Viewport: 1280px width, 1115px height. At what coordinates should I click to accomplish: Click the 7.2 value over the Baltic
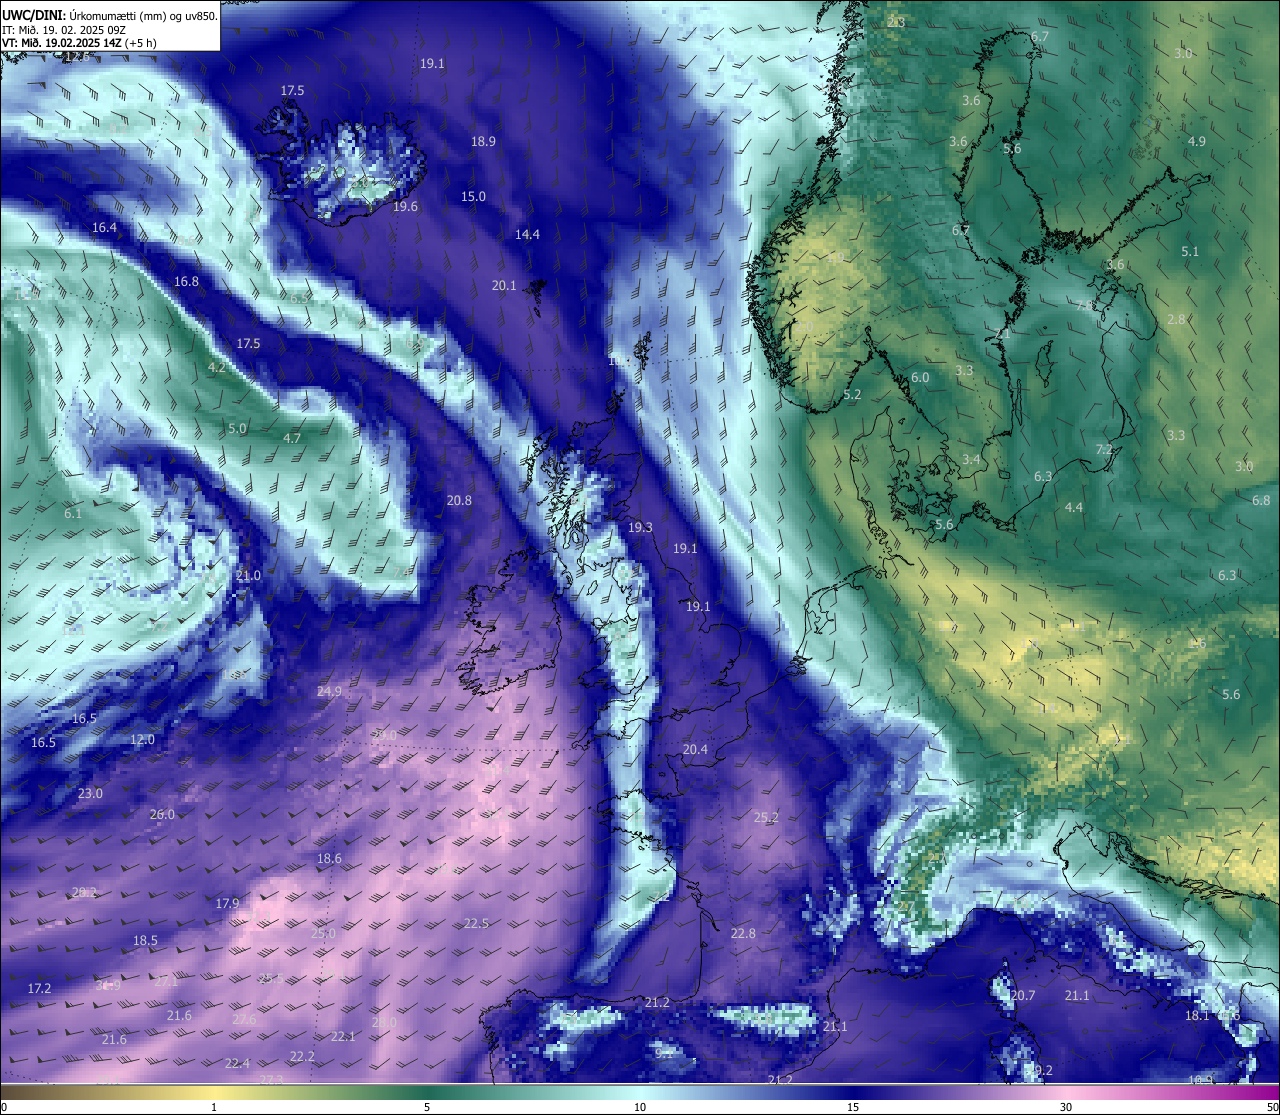pyautogui.click(x=1104, y=450)
